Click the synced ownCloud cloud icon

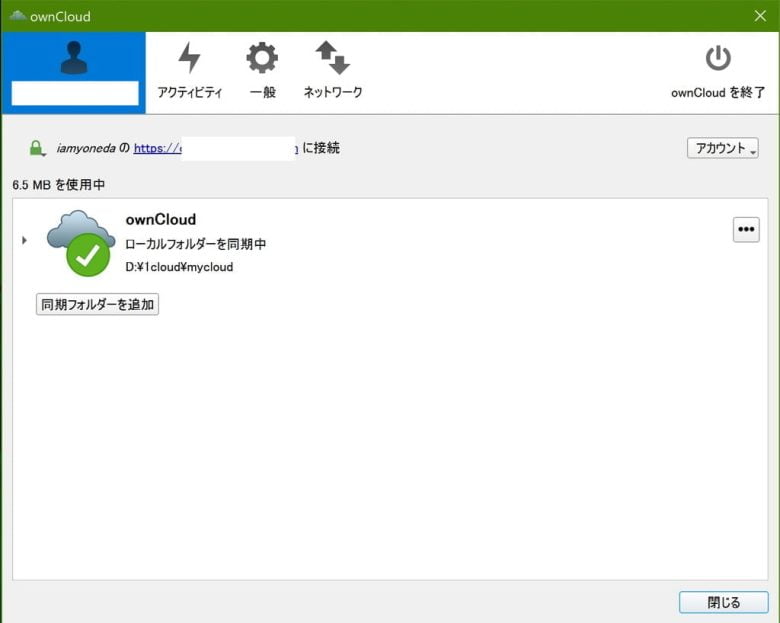tap(81, 243)
